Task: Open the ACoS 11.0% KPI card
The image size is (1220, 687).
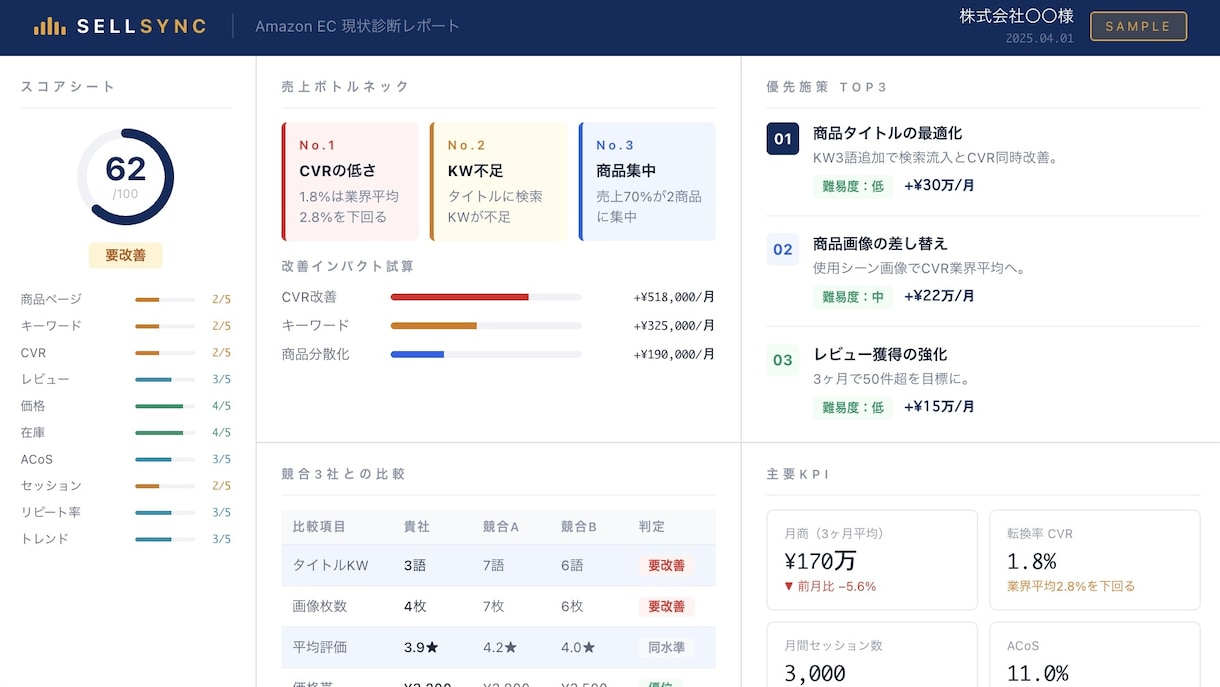Action: pyautogui.click(x=1095, y=654)
